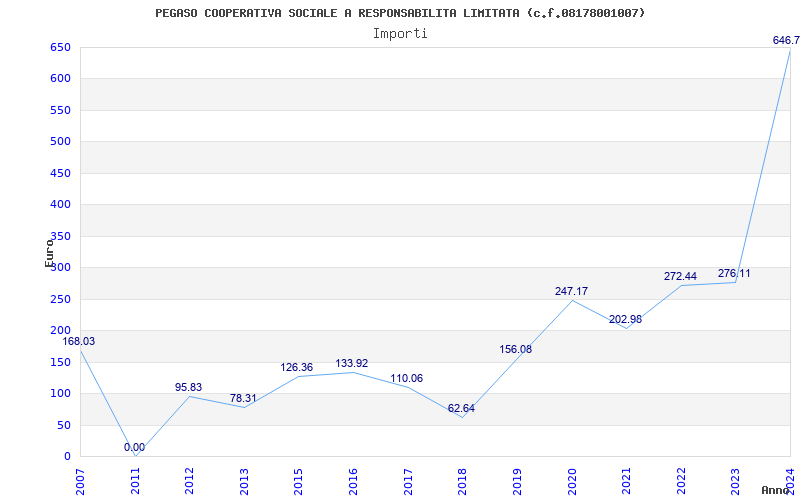The width and height of the screenshot is (800, 500).
Task: Click the 2013 year tick label
Action: click(244, 482)
